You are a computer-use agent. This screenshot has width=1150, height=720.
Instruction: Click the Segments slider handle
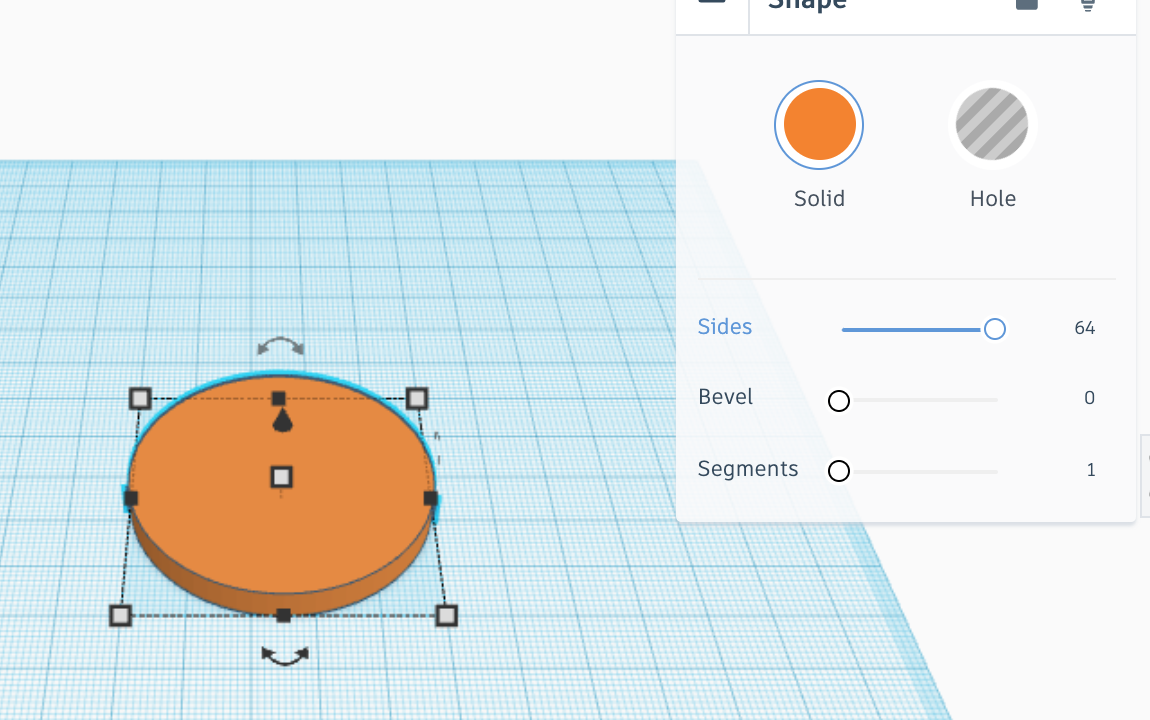click(838, 471)
